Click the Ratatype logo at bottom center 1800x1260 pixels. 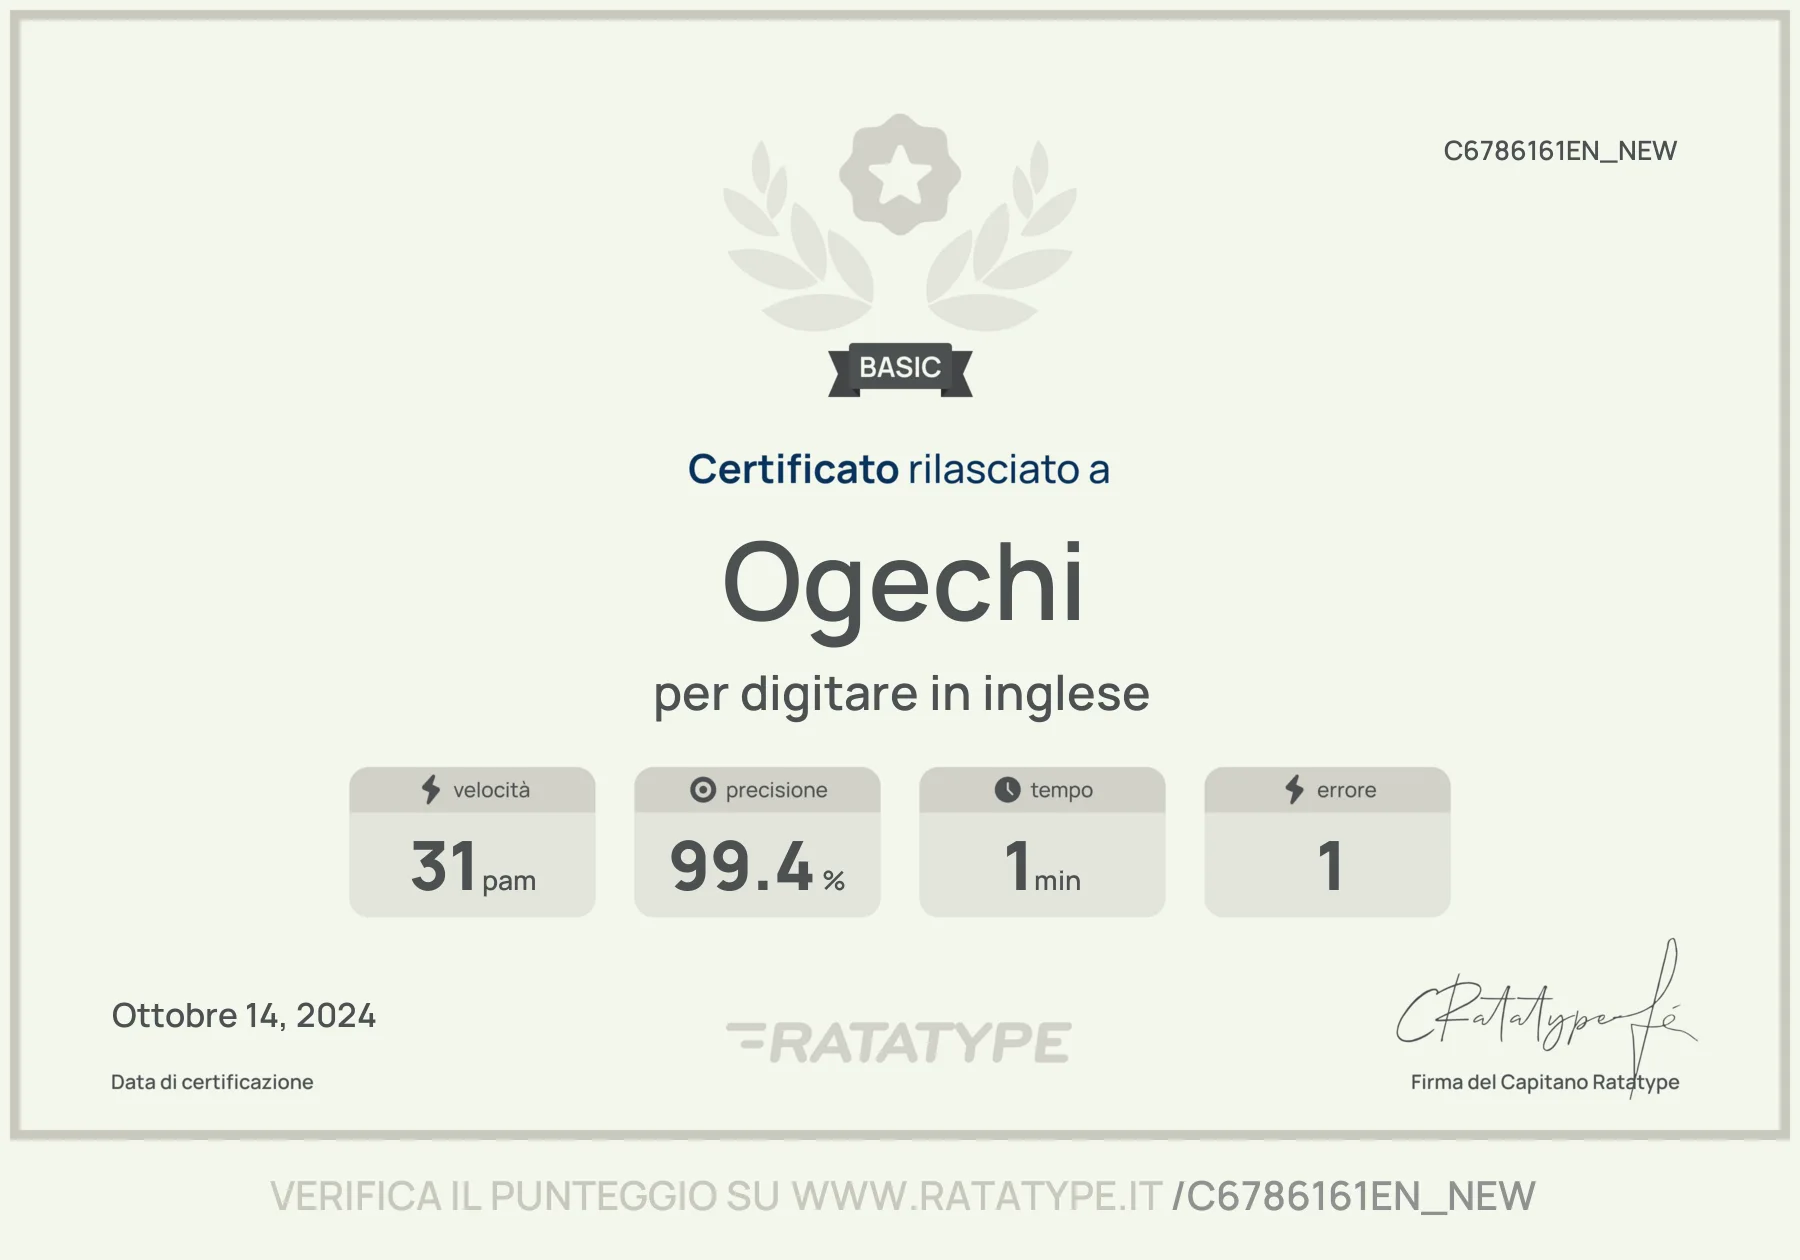tap(899, 1042)
